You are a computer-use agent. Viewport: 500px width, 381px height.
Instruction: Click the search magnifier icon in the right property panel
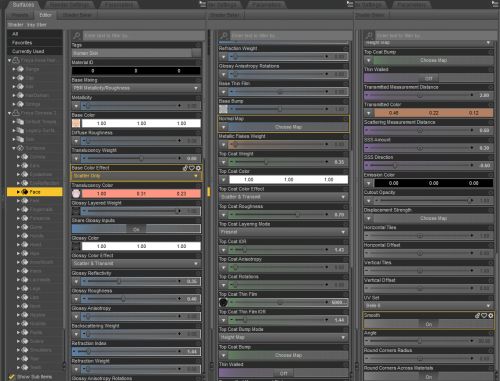point(369,35)
